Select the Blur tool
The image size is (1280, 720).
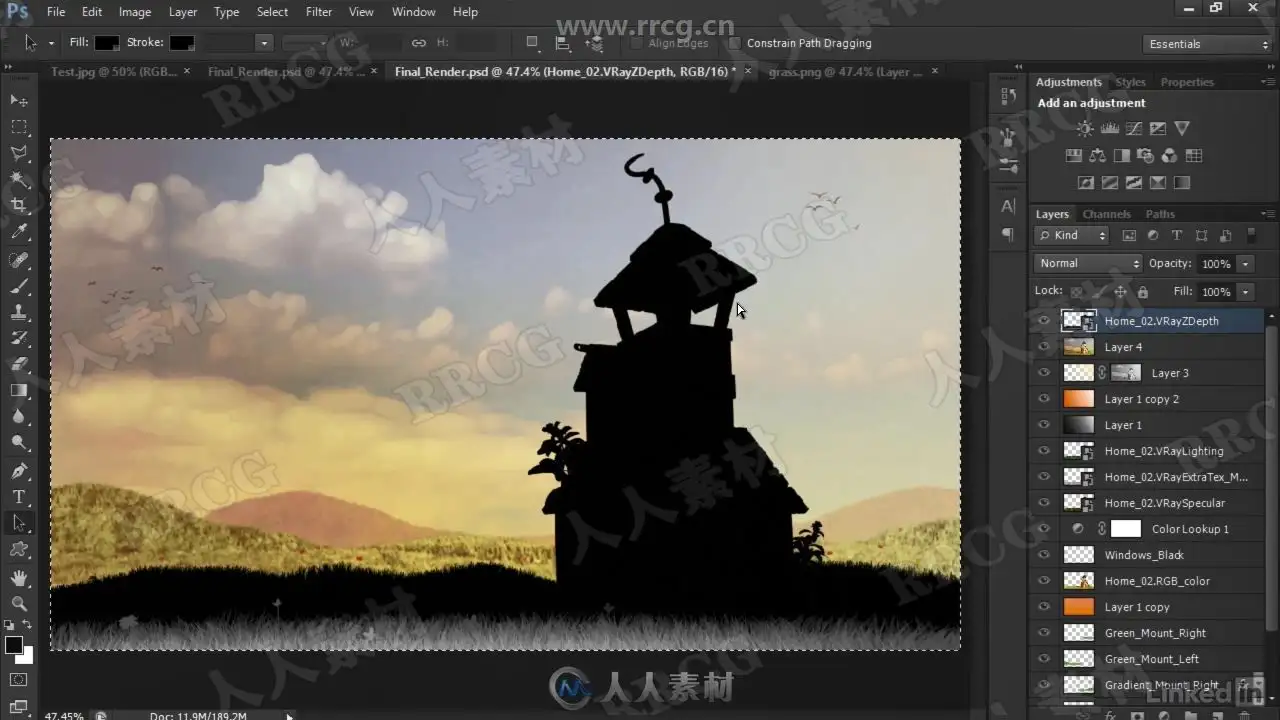coord(19,416)
